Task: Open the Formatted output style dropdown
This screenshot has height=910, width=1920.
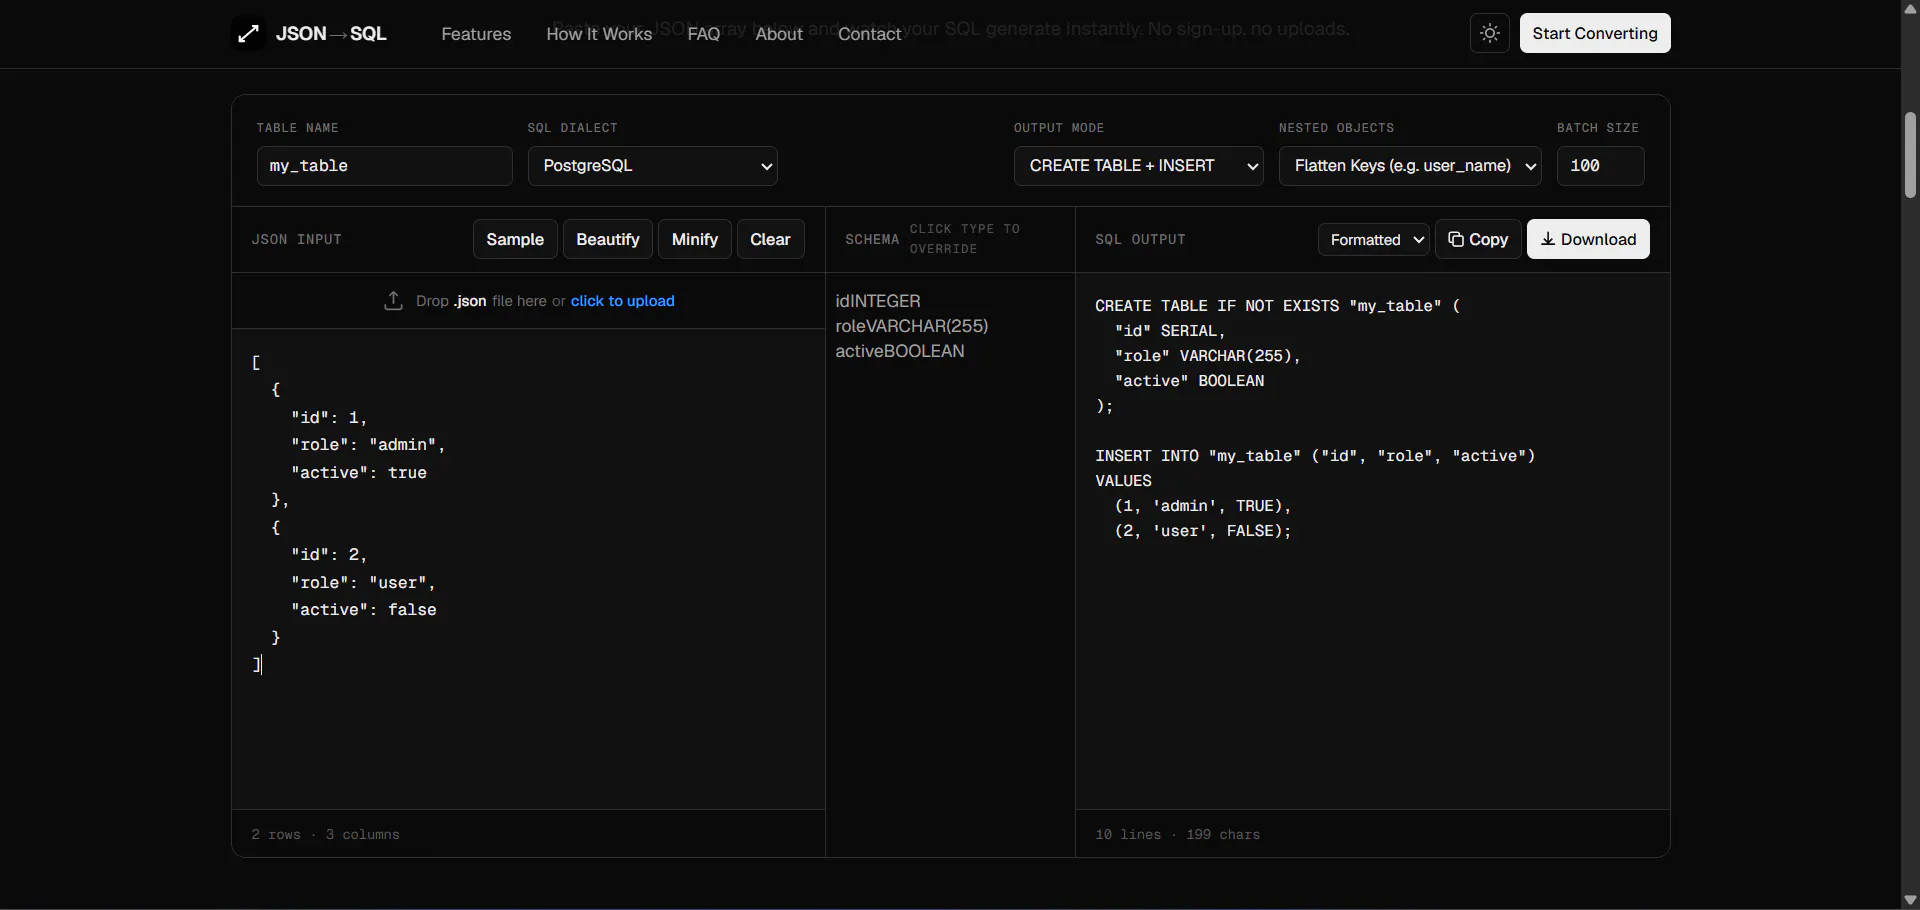Action: point(1374,240)
